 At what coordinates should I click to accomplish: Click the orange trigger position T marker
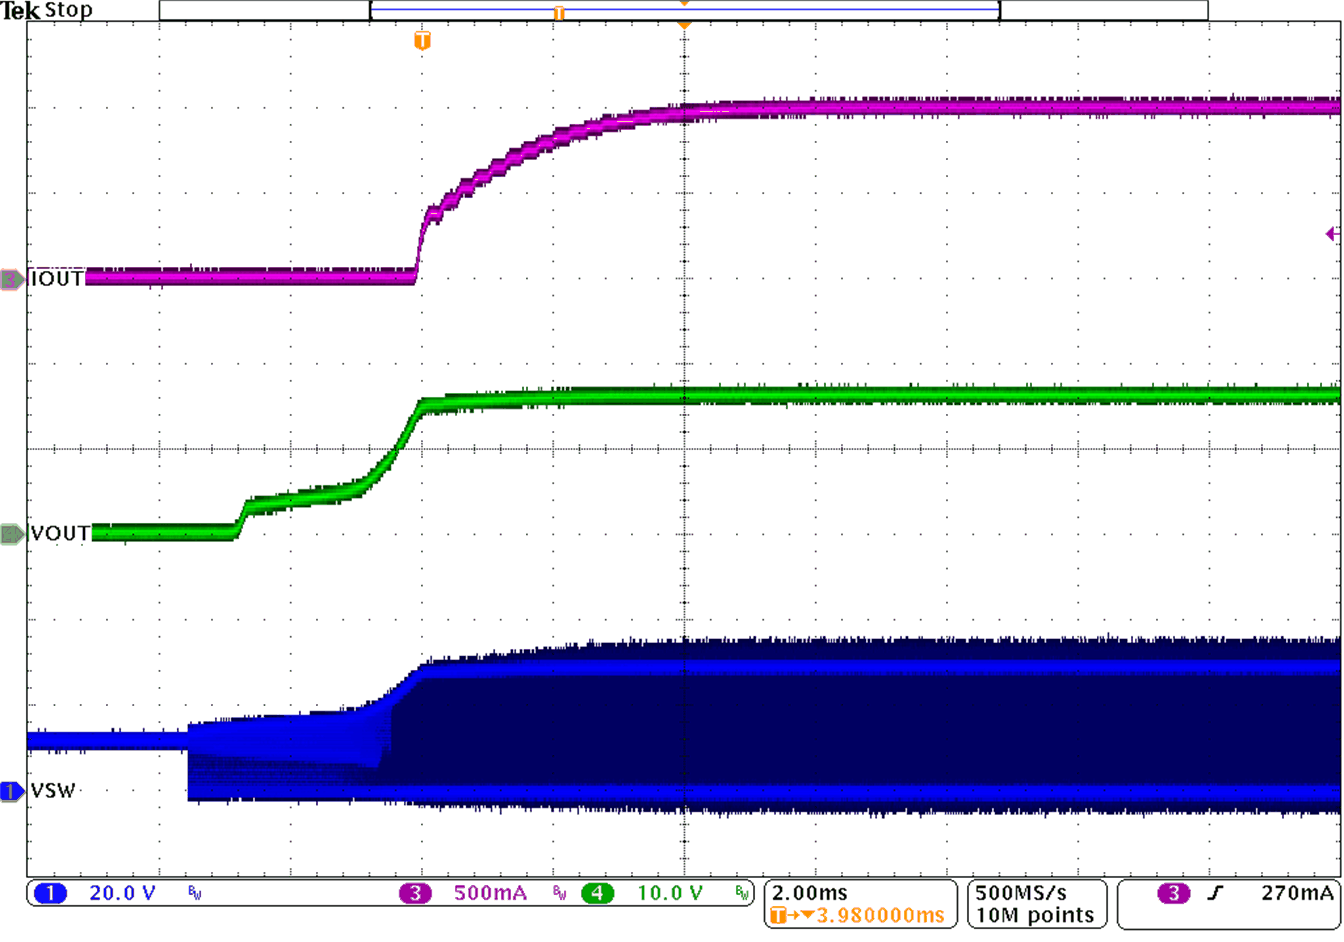pos(422,41)
